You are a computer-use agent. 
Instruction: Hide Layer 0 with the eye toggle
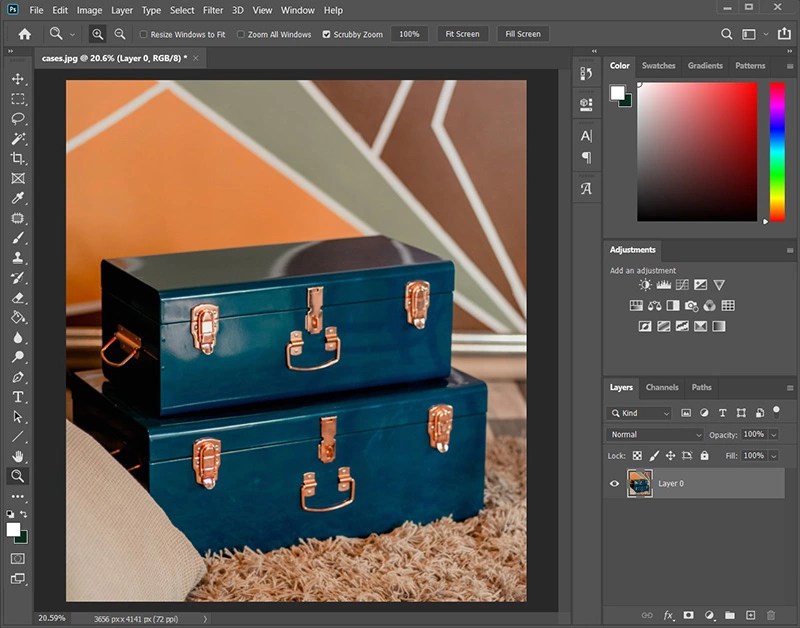(x=614, y=484)
